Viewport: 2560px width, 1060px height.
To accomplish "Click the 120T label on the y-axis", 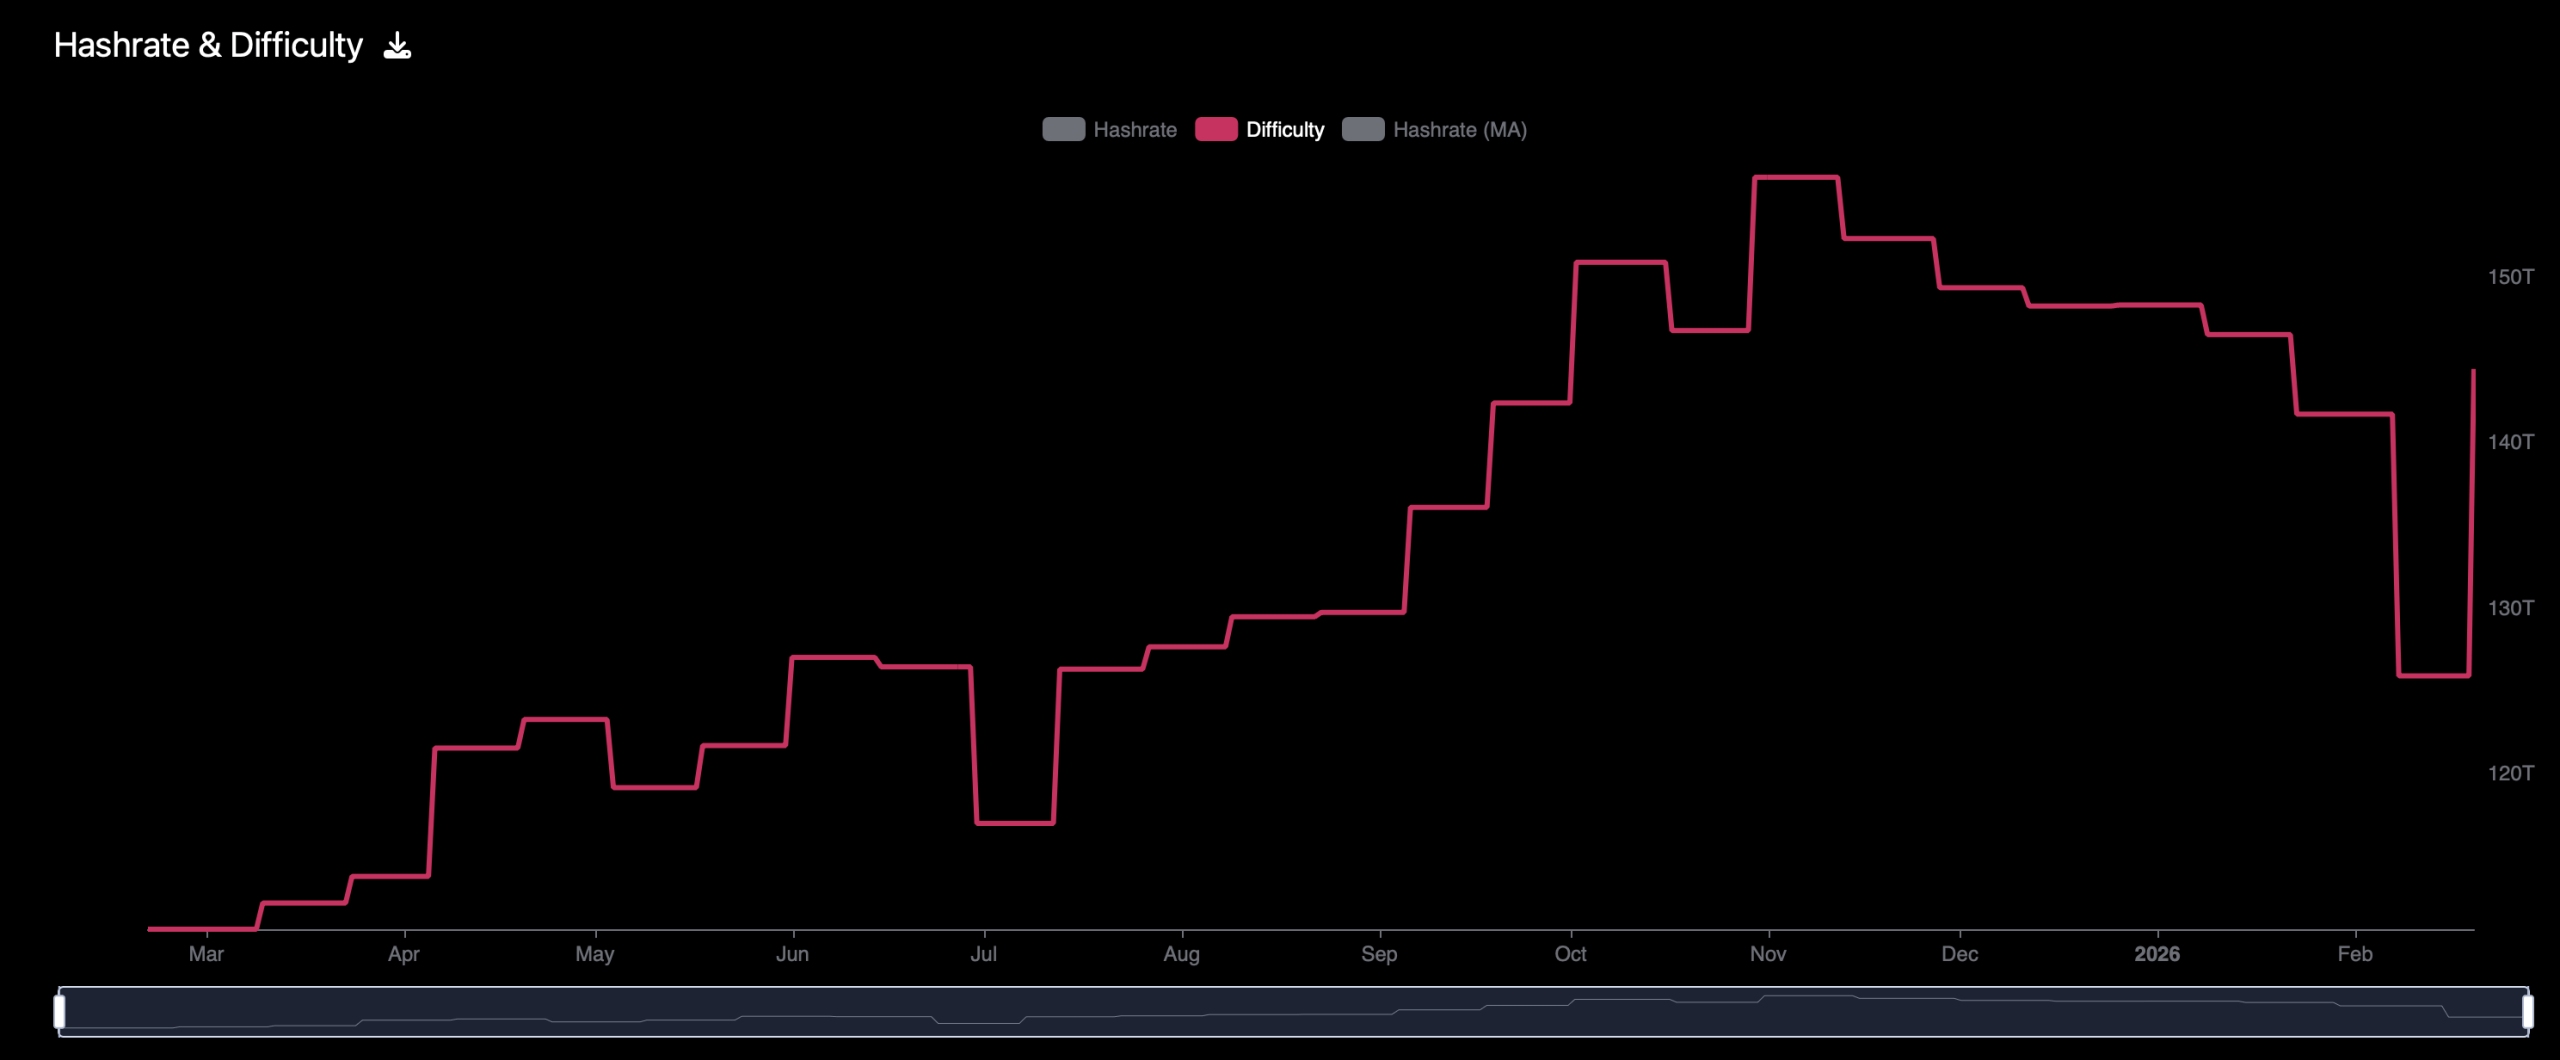I will point(2510,773).
